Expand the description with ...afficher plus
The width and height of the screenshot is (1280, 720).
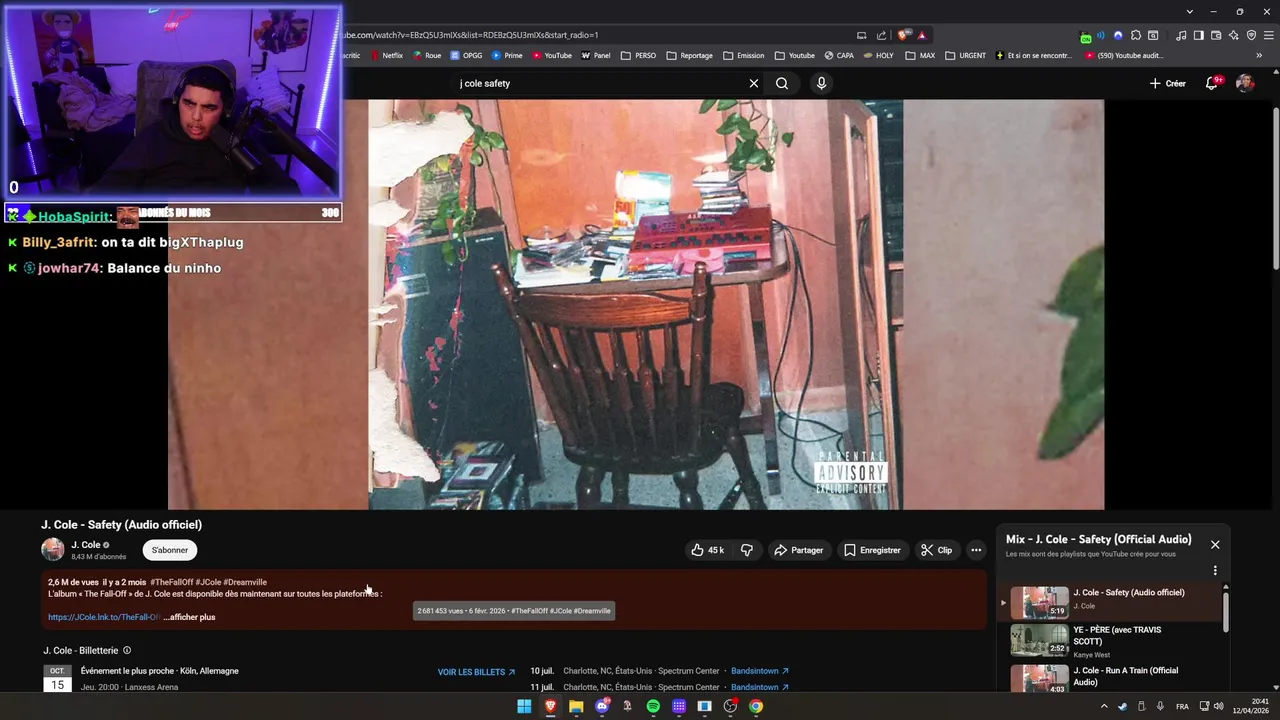pyautogui.click(x=189, y=617)
